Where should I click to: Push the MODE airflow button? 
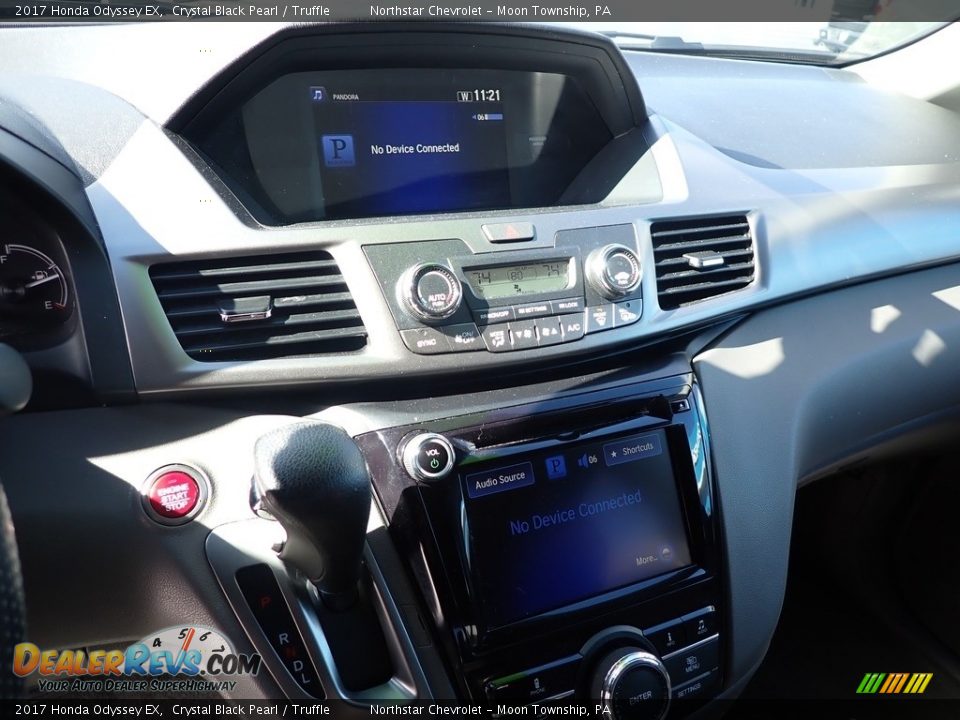click(497, 337)
